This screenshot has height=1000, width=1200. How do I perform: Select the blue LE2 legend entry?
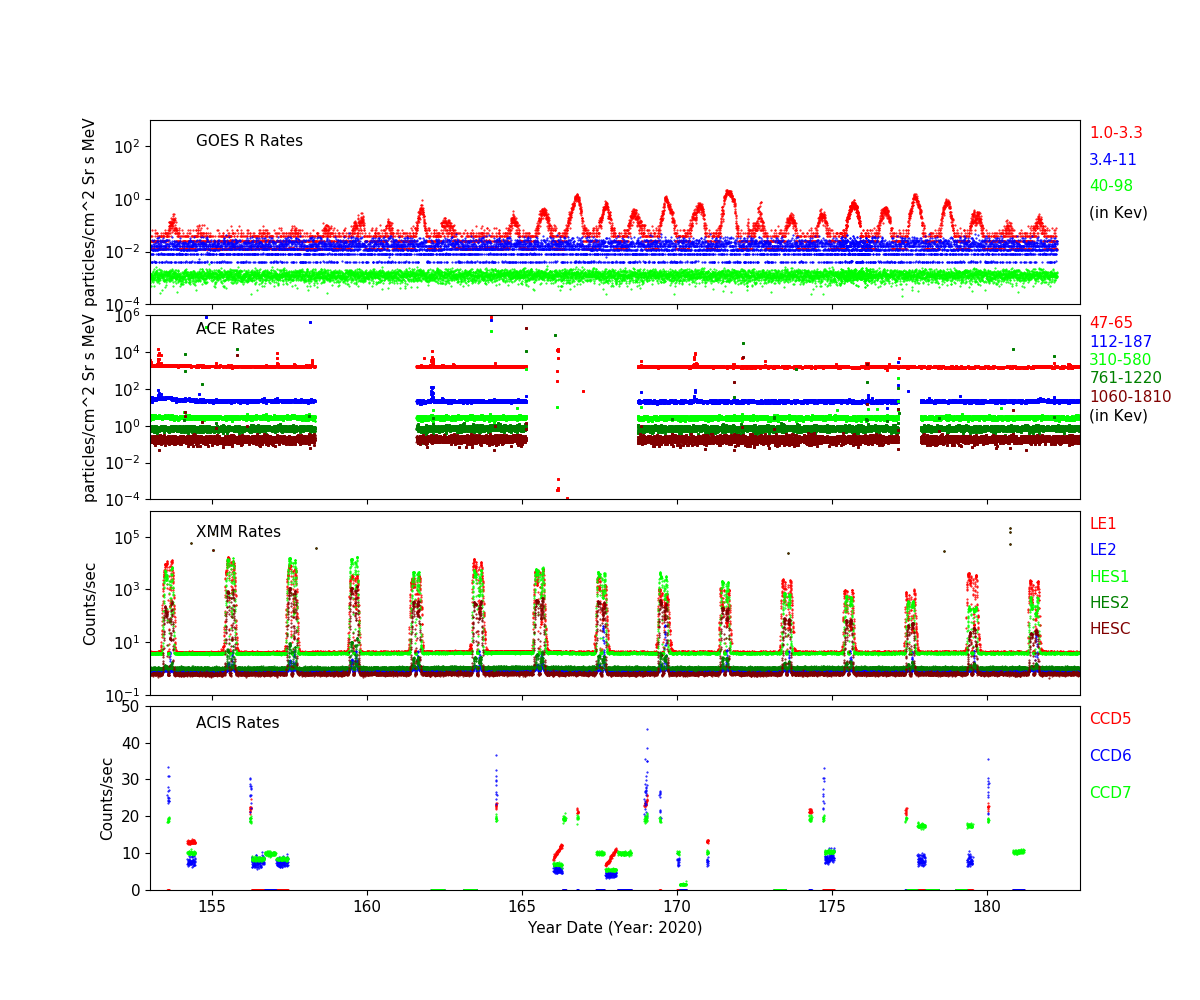tap(1102, 550)
